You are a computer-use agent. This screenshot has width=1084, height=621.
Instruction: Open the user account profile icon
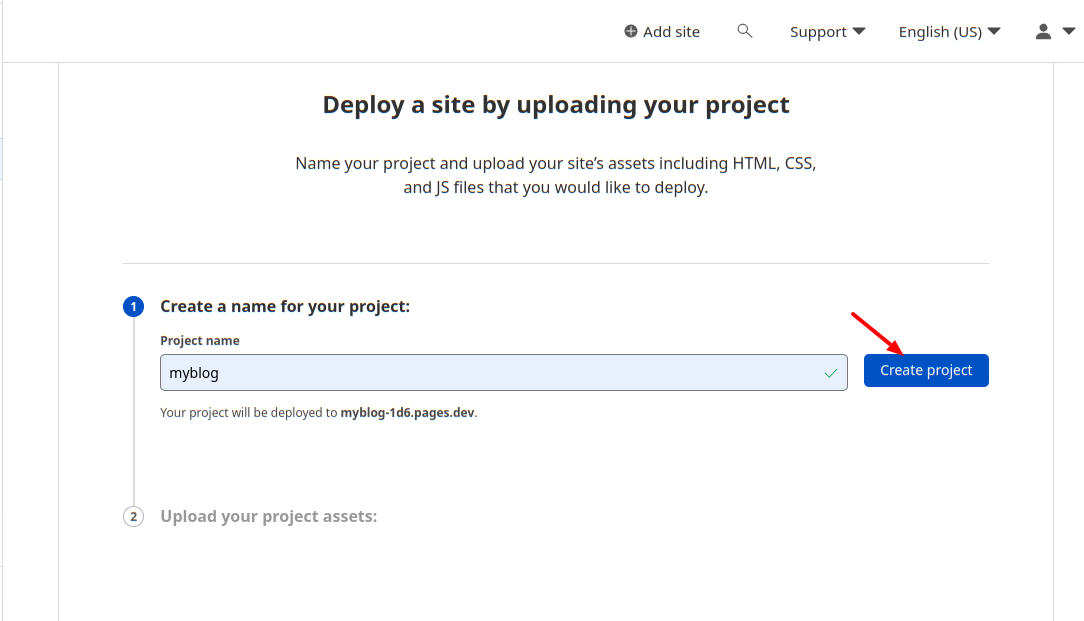pos(1043,32)
